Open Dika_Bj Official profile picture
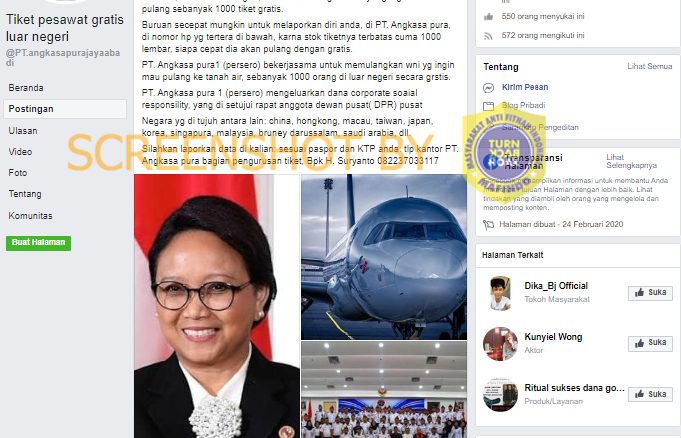Viewport: 681px width, 438px height. (500, 293)
